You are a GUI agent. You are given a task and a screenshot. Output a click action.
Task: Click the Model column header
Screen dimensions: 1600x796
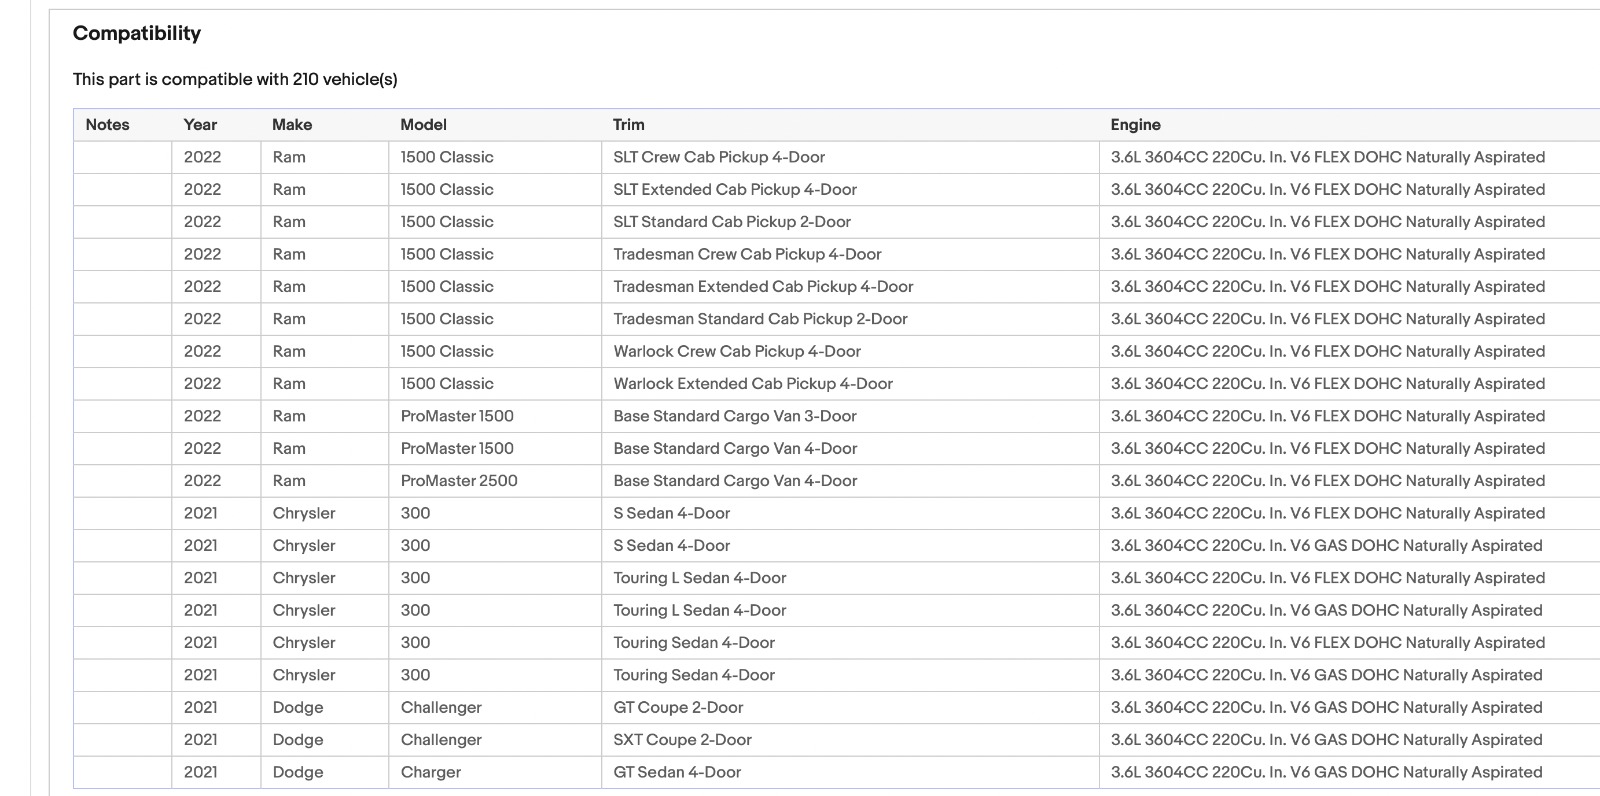point(423,125)
